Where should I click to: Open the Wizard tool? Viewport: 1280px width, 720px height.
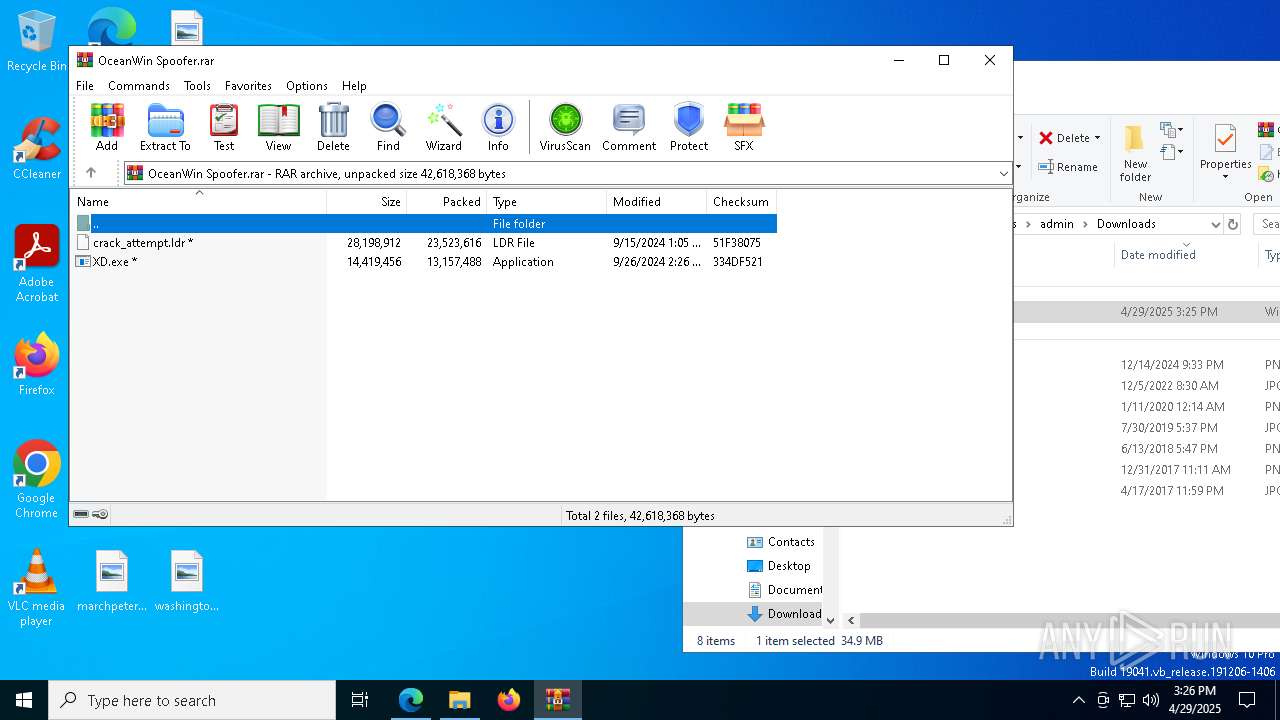click(443, 127)
